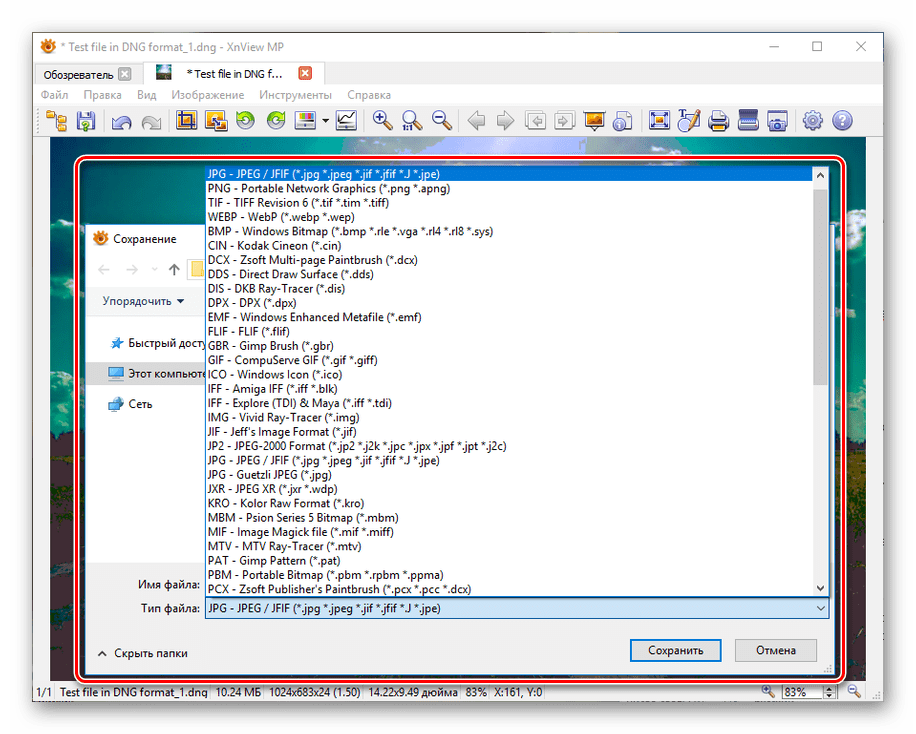Close the Test file in DNG tab
916x734 pixels.
(x=305, y=73)
